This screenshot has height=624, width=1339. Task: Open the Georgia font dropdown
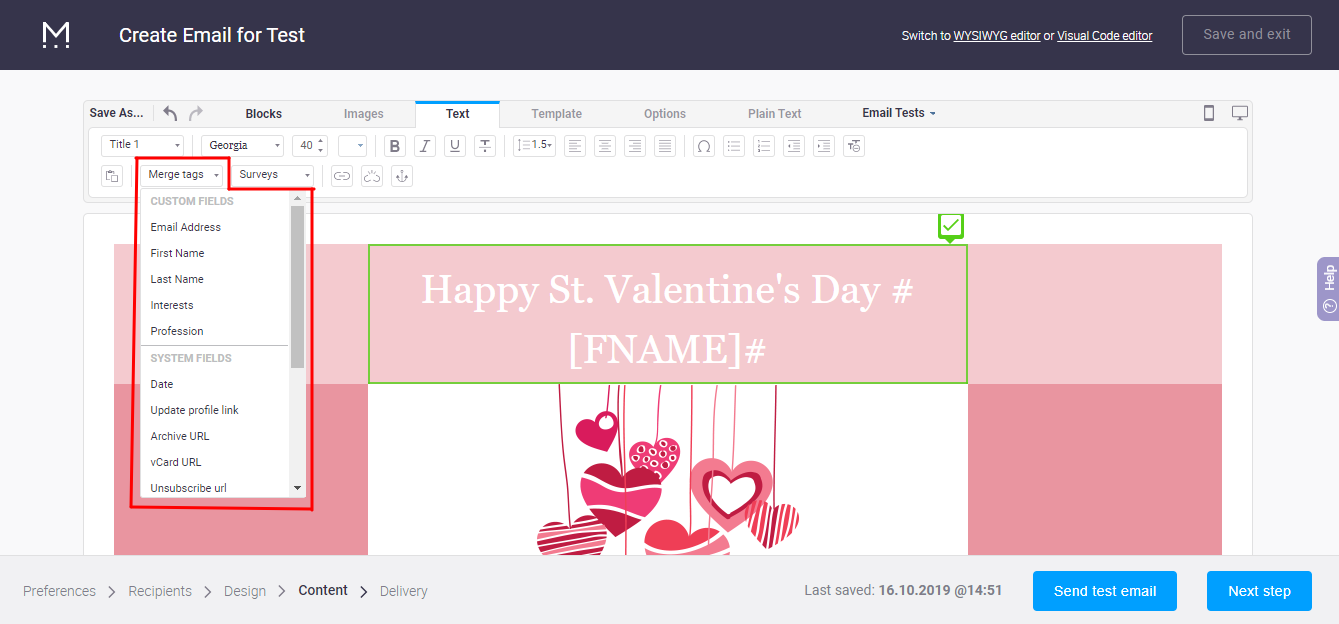tap(243, 146)
